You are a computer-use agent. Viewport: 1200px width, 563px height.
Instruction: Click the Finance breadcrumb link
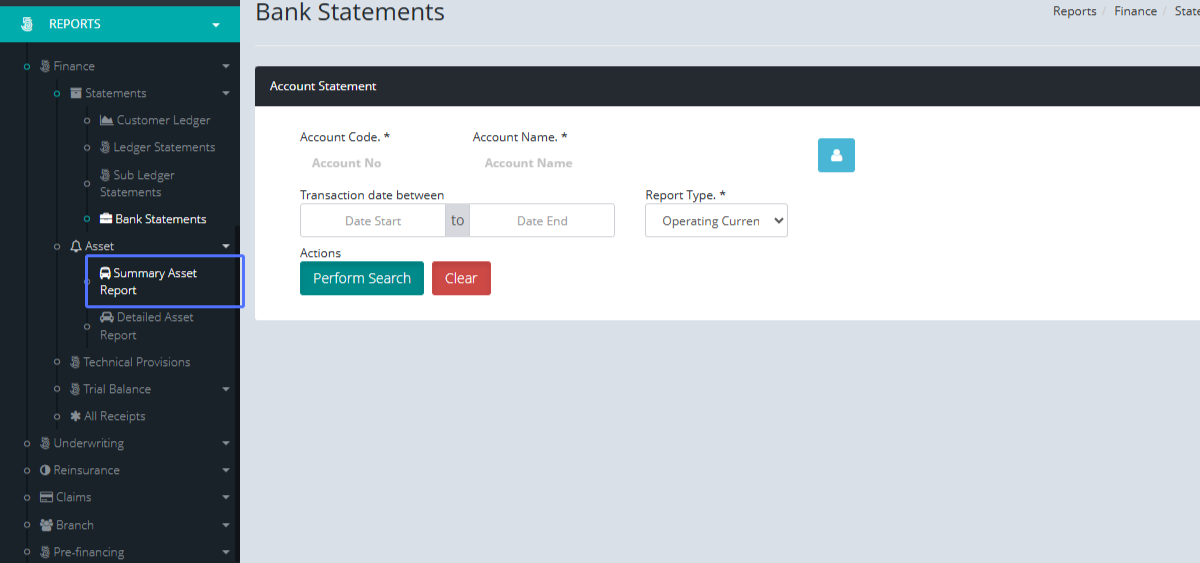pyautogui.click(x=1135, y=11)
